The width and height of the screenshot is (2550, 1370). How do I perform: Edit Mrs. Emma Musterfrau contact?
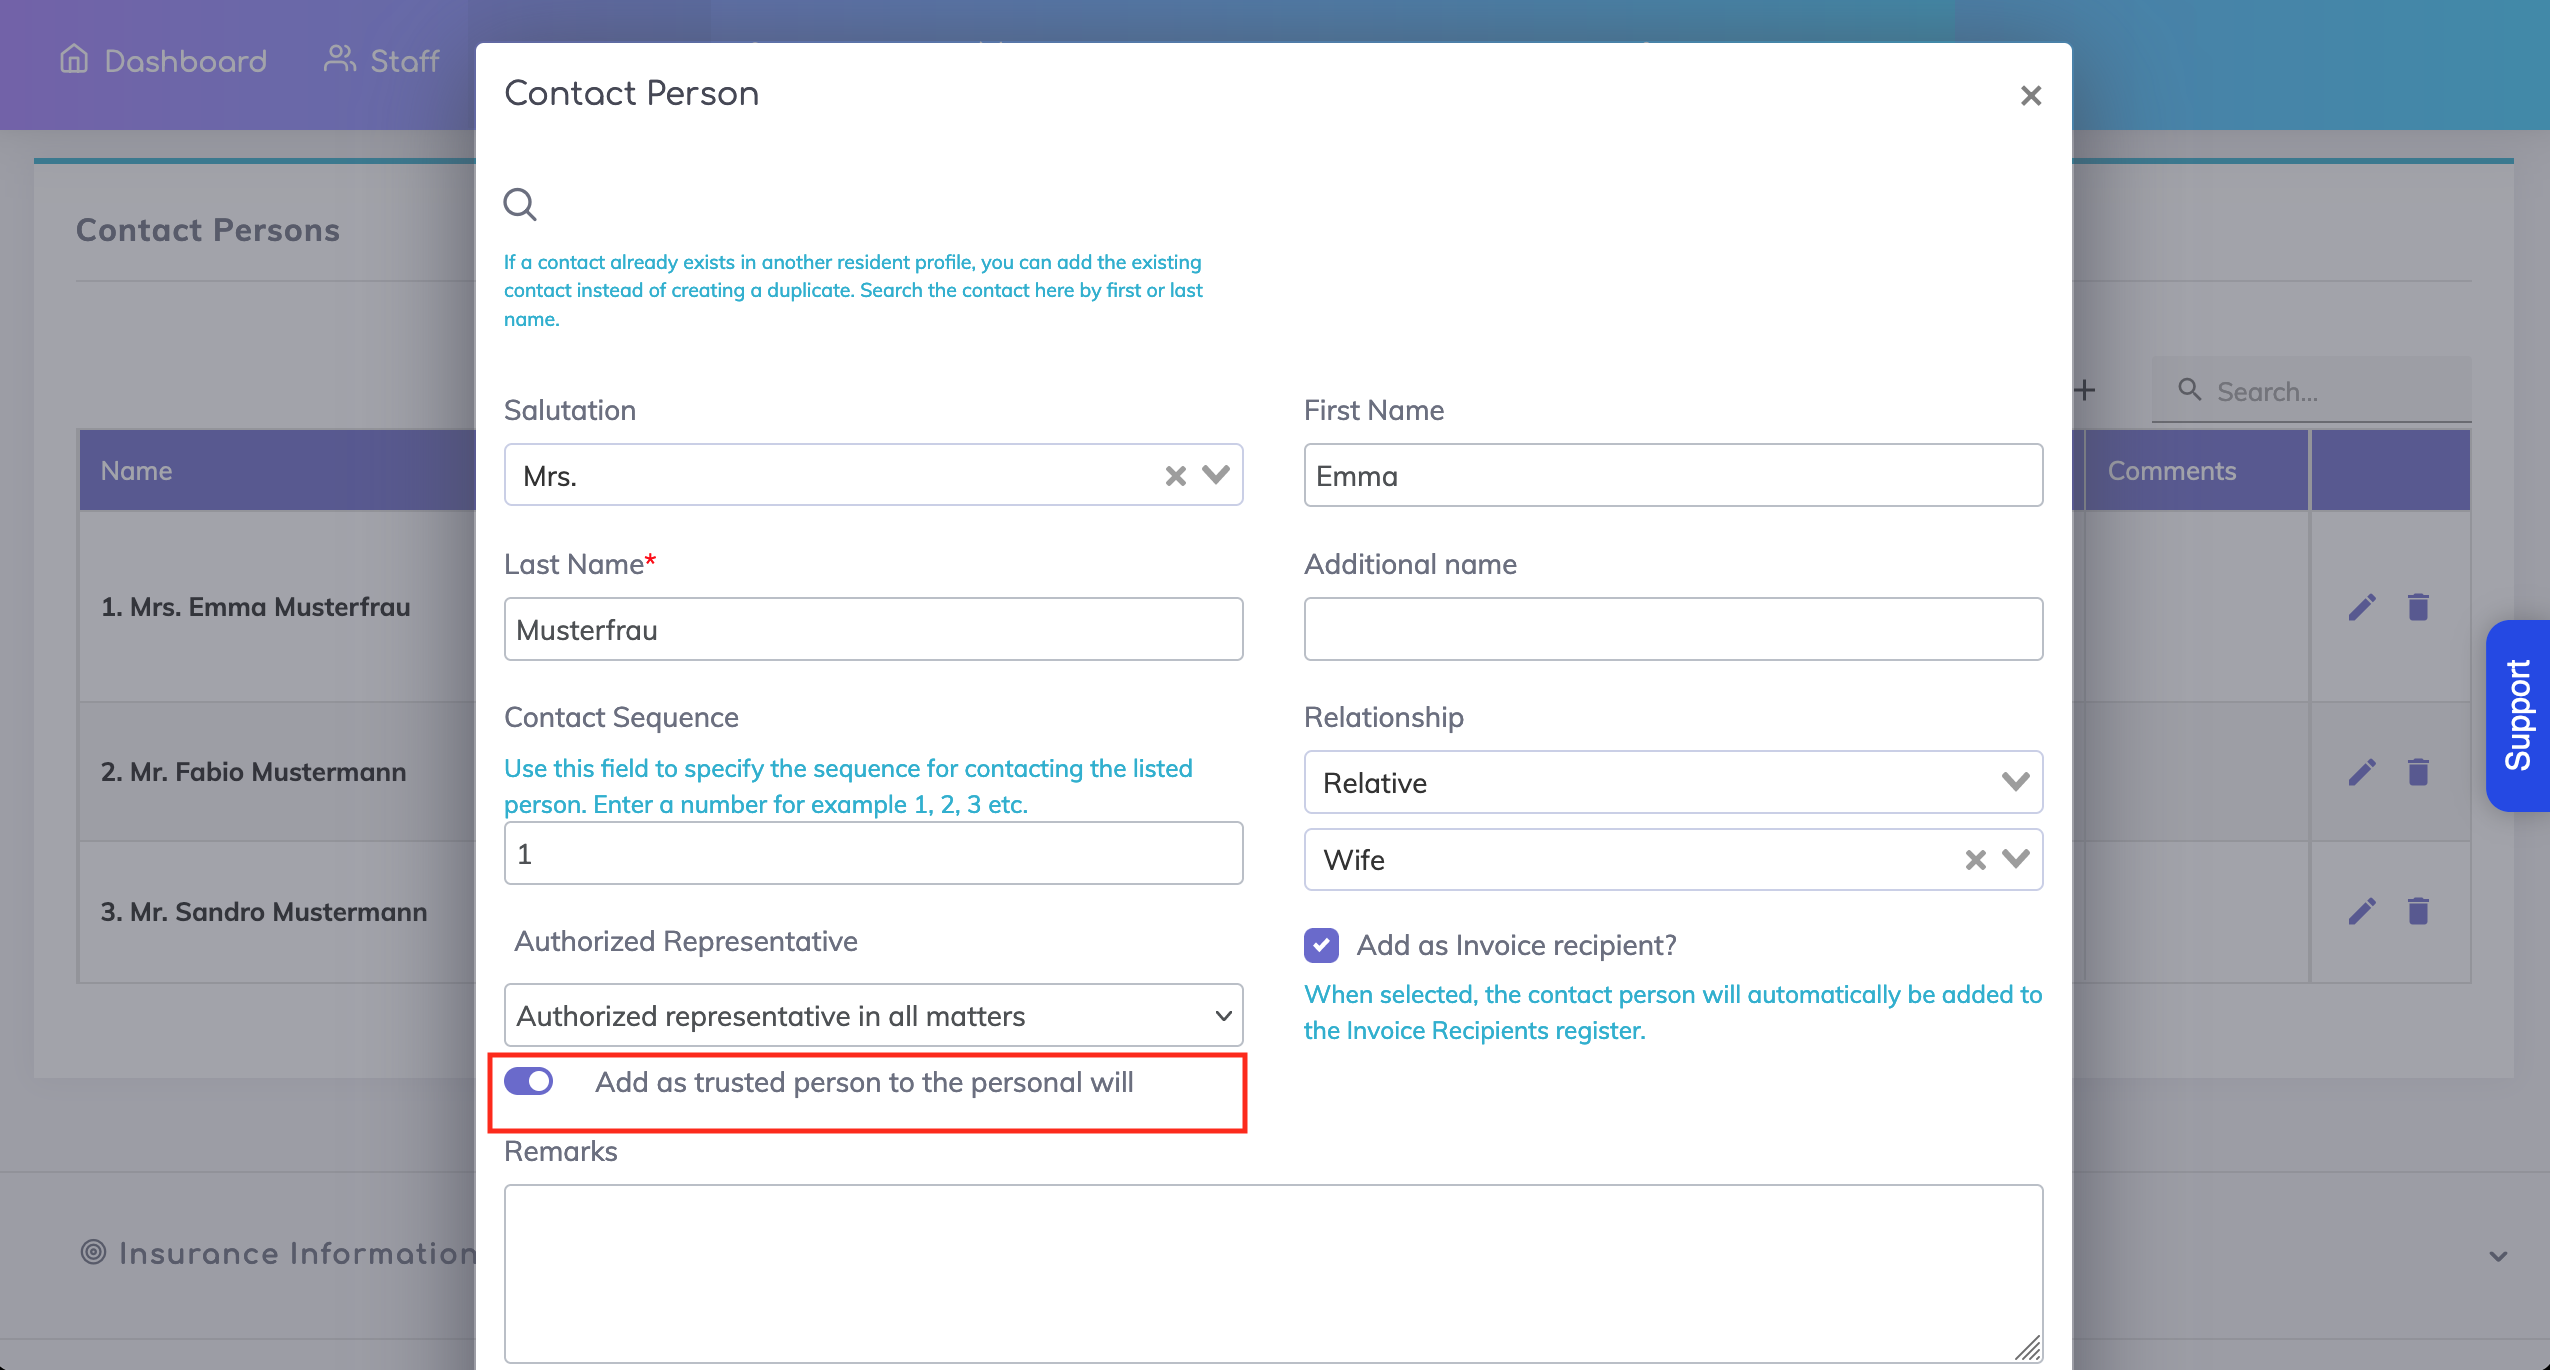pyautogui.click(x=2362, y=607)
